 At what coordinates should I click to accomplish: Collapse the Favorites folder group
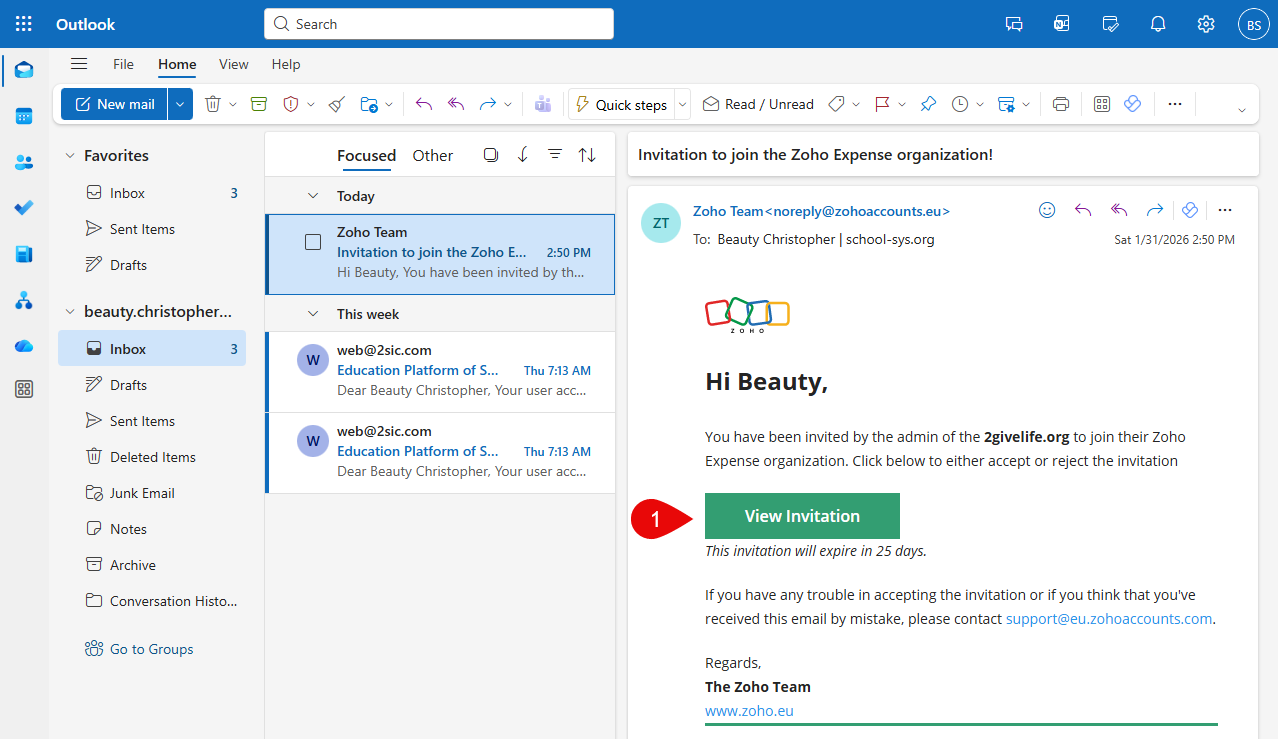point(70,156)
